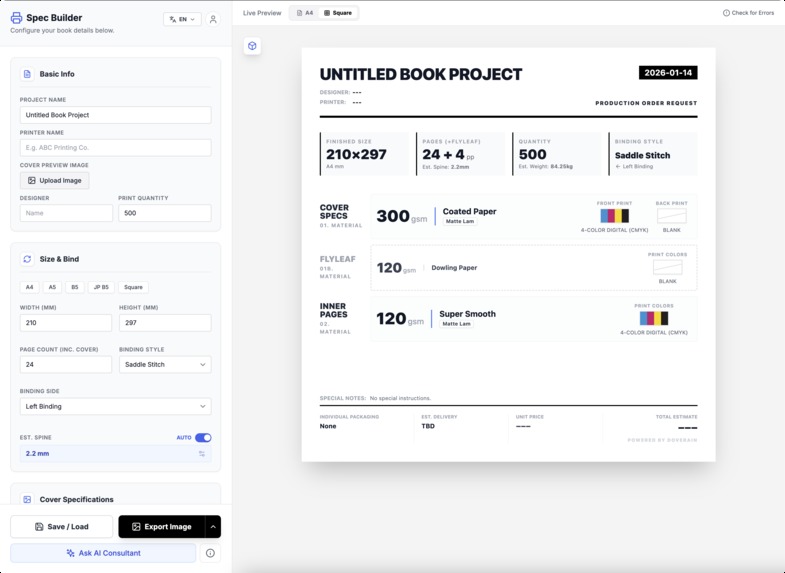Switch Live Preview to A4 tab
785x573 pixels.
(x=305, y=13)
